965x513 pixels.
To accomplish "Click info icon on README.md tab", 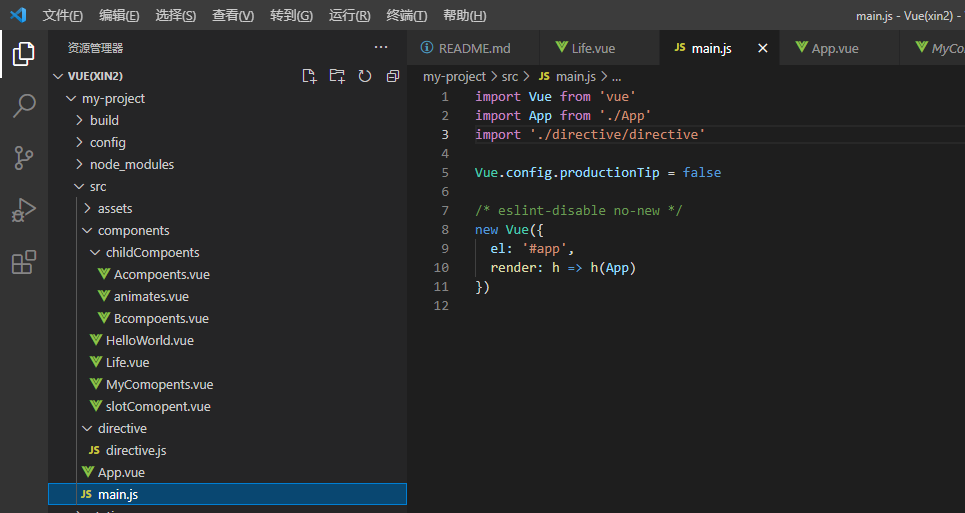I will click(426, 47).
